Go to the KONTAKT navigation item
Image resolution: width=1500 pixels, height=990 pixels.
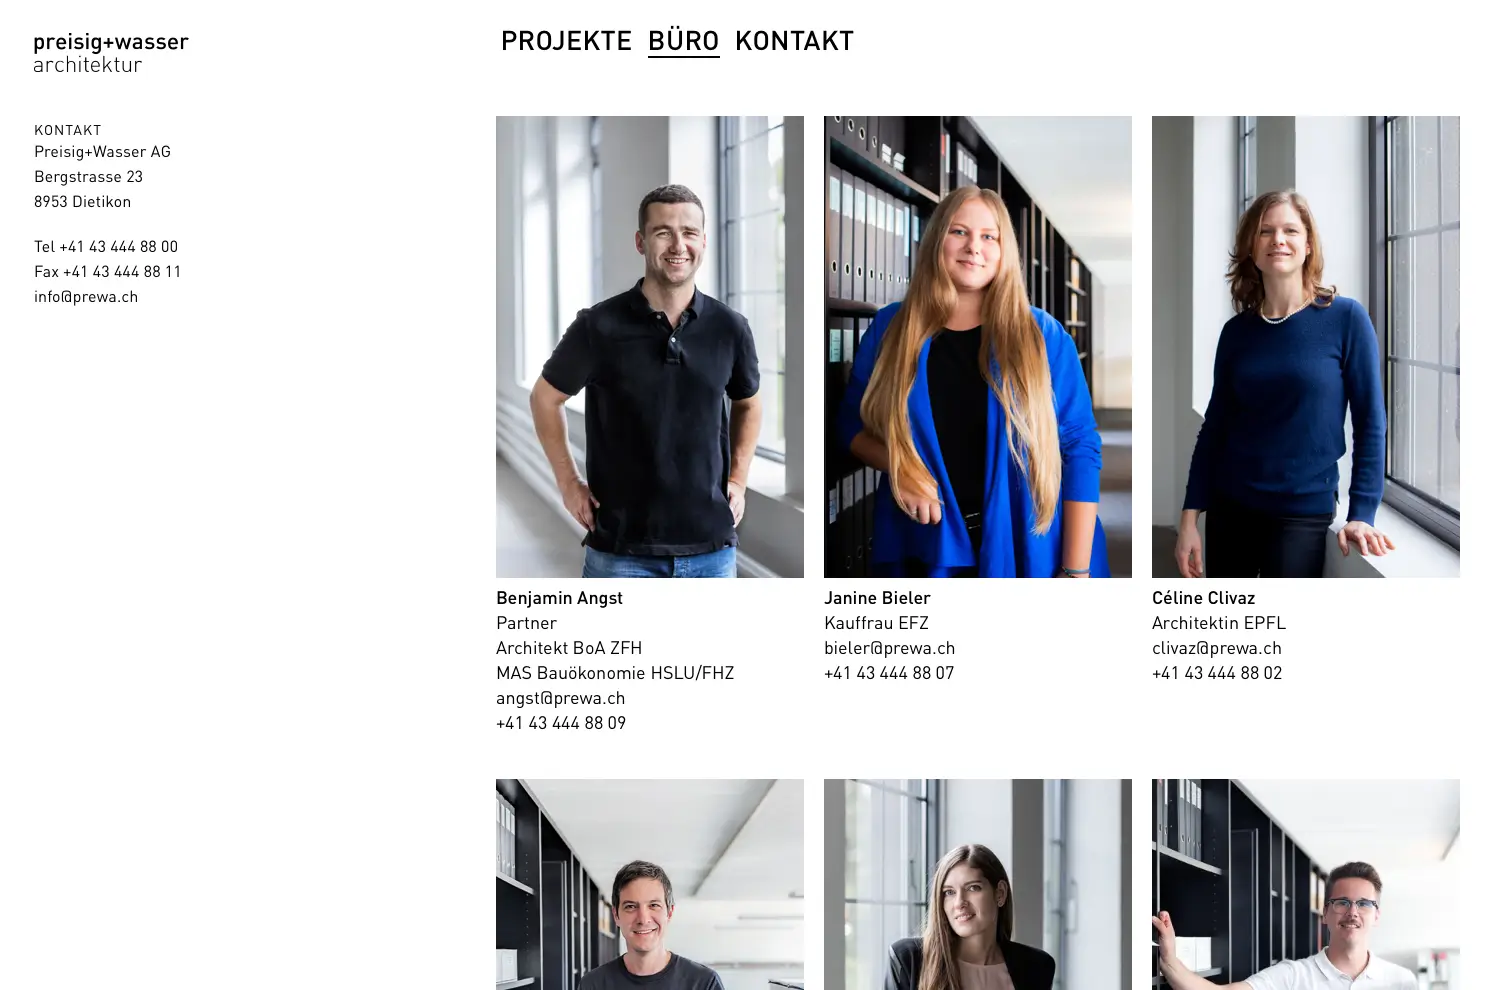tap(794, 41)
